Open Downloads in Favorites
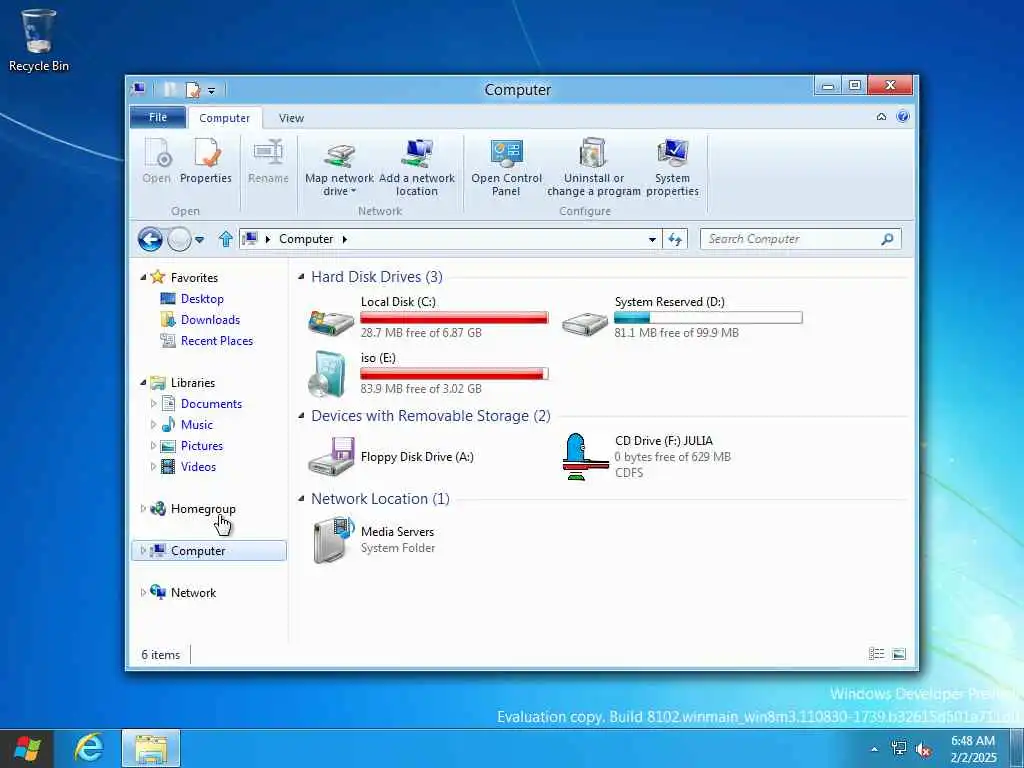 210,319
